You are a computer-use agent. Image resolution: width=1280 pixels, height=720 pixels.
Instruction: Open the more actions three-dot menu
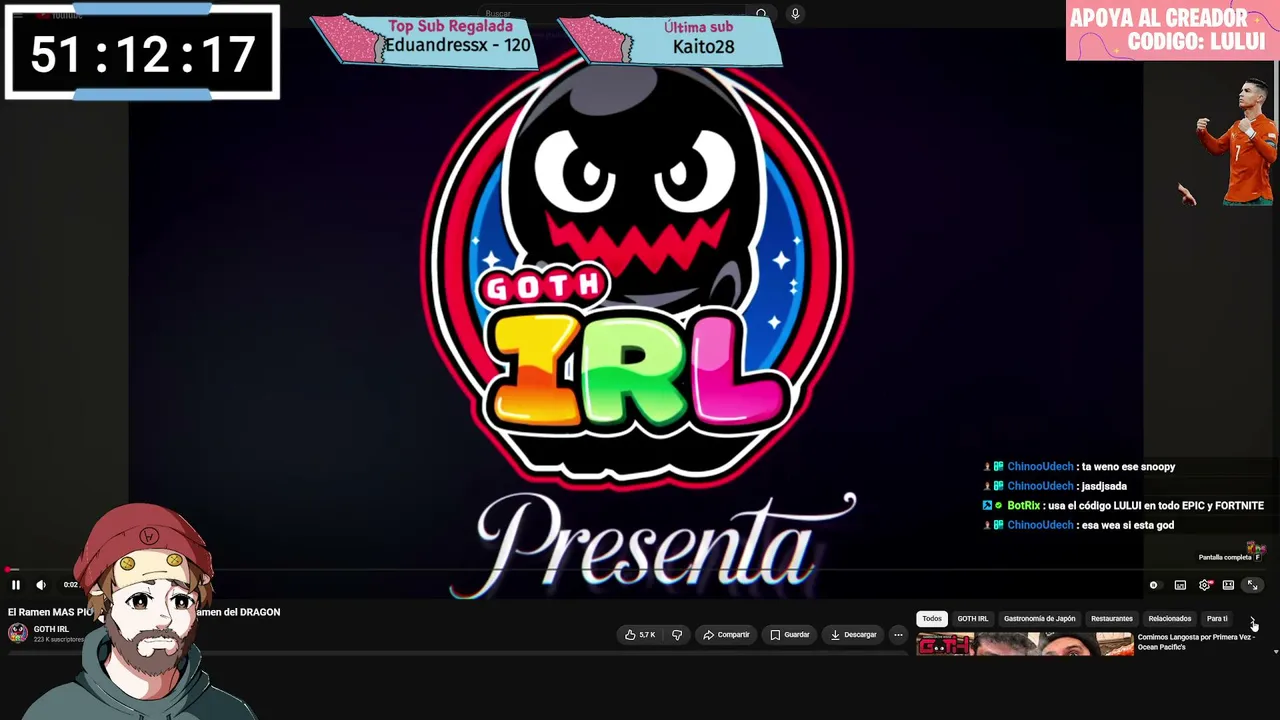coord(898,635)
